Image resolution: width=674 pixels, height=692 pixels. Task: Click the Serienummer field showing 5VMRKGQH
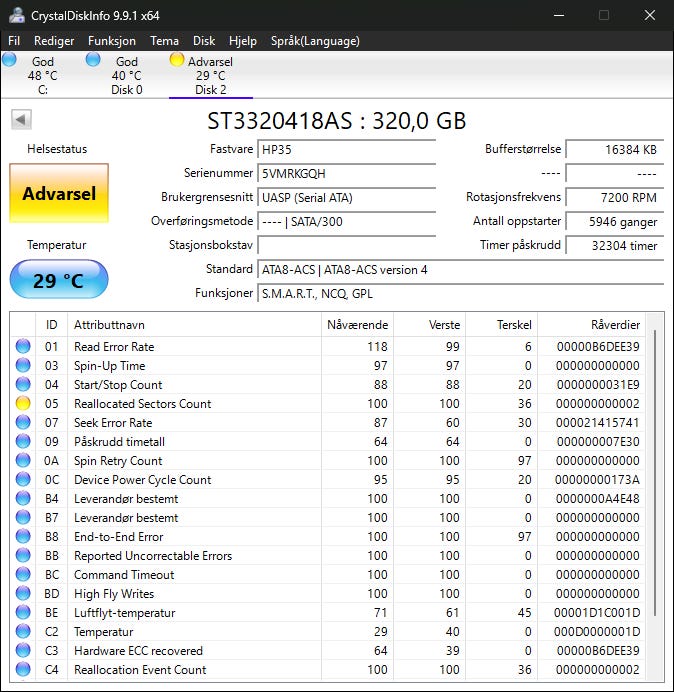(x=346, y=173)
